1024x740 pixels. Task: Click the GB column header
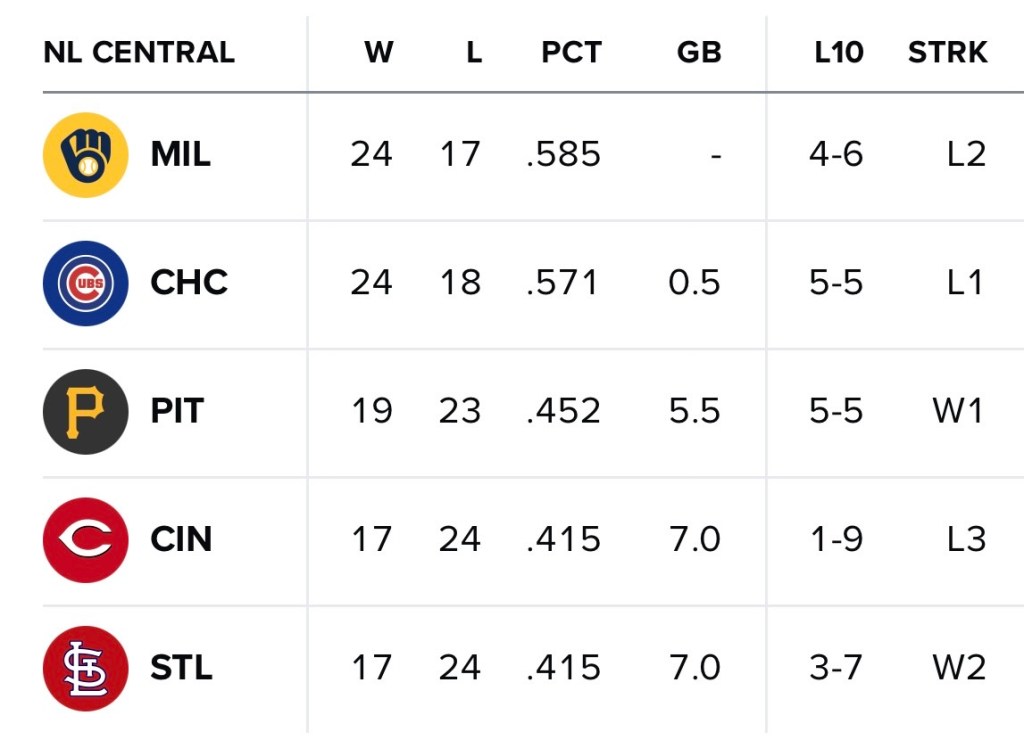(698, 52)
